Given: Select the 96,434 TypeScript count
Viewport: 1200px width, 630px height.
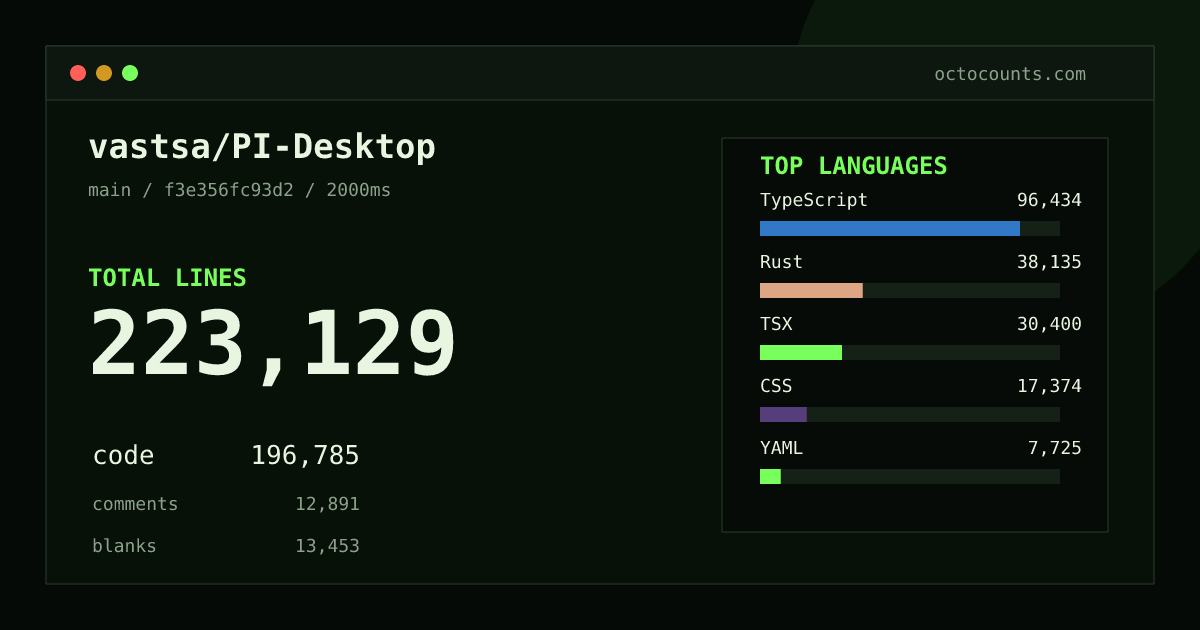Looking at the screenshot, I should click(1049, 200).
